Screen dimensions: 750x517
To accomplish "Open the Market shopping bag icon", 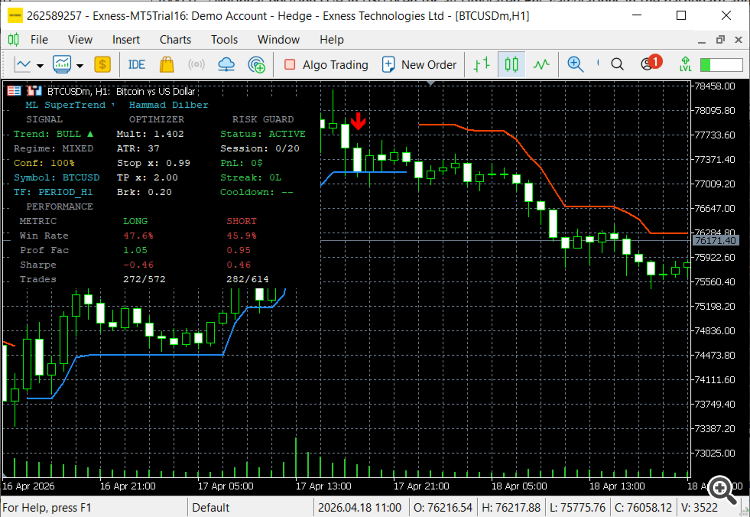I will 166,64.
